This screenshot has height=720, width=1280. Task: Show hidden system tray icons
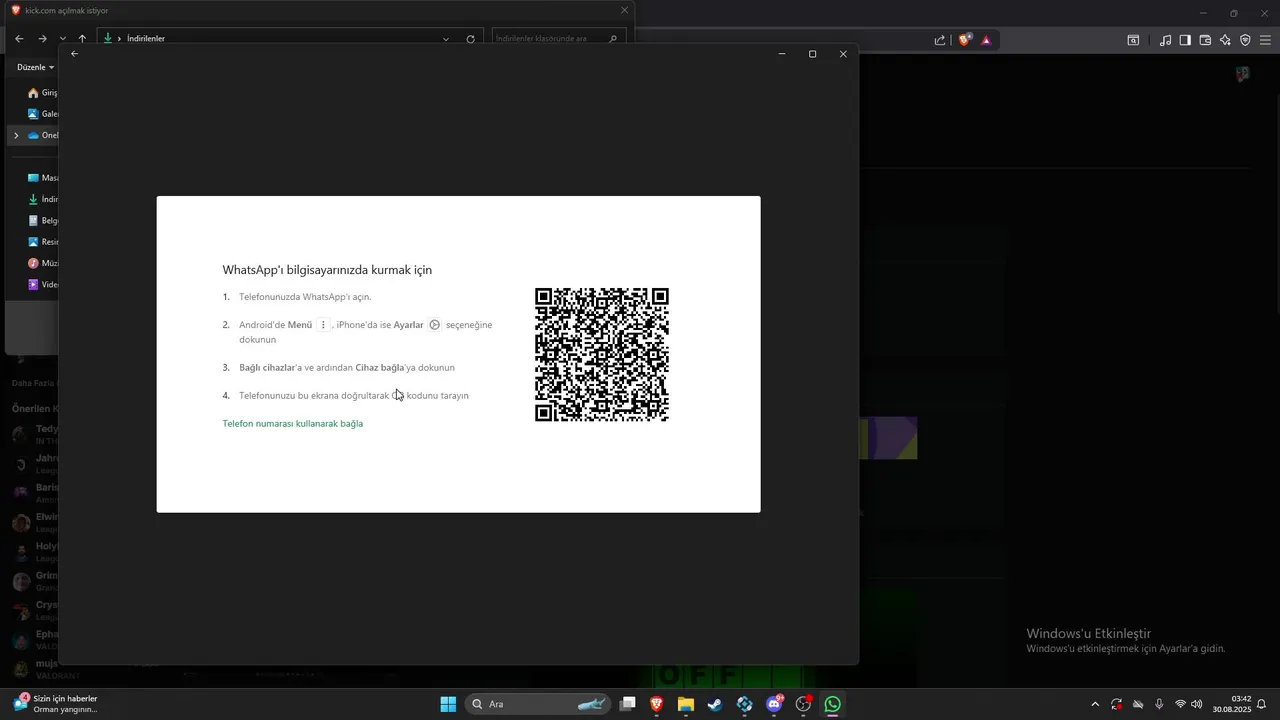[x=1095, y=704]
